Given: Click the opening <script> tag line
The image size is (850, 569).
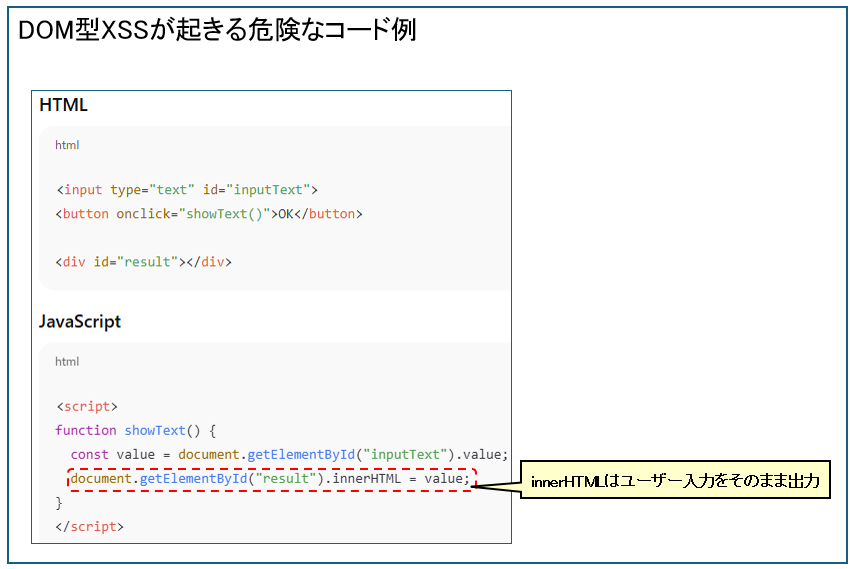Looking at the screenshot, I should (x=87, y=406).
